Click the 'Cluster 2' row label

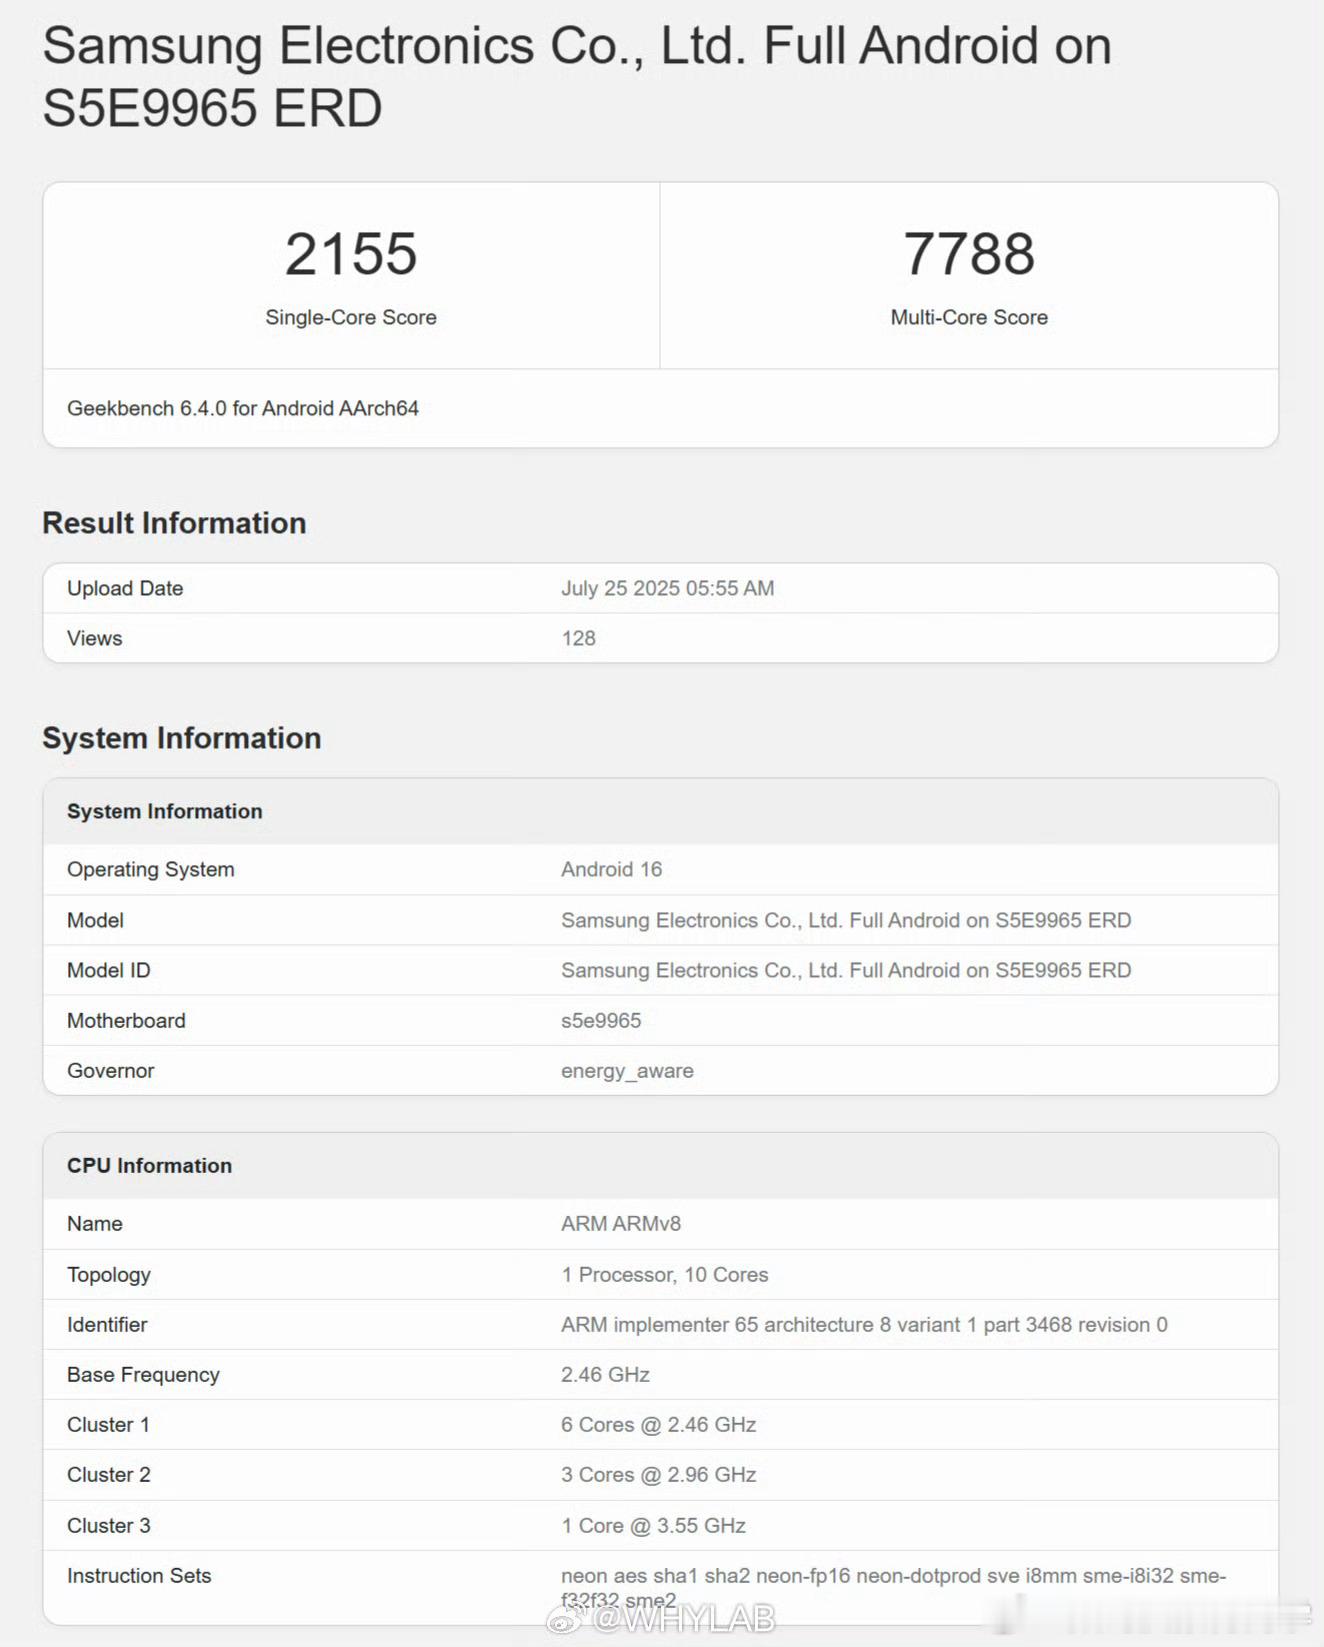(x=109, y=1474)
